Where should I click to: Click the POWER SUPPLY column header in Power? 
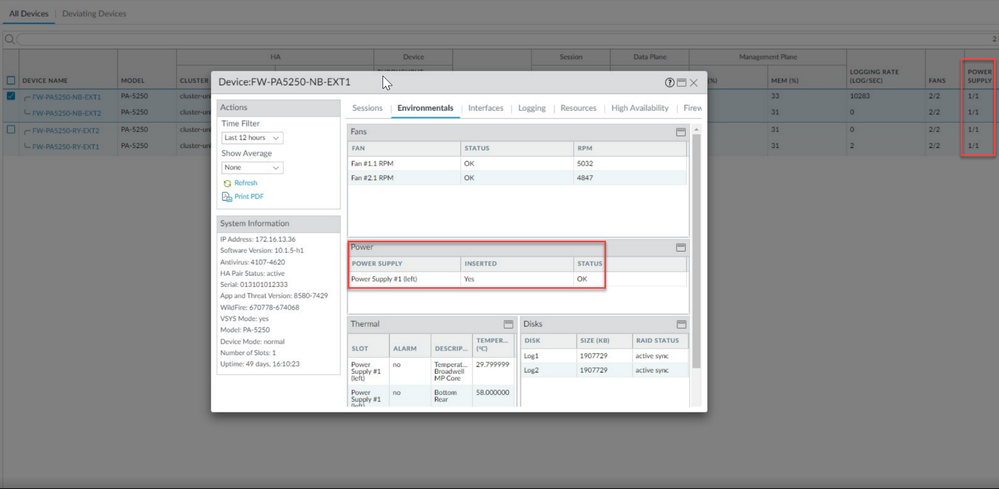tap(404, 264)
